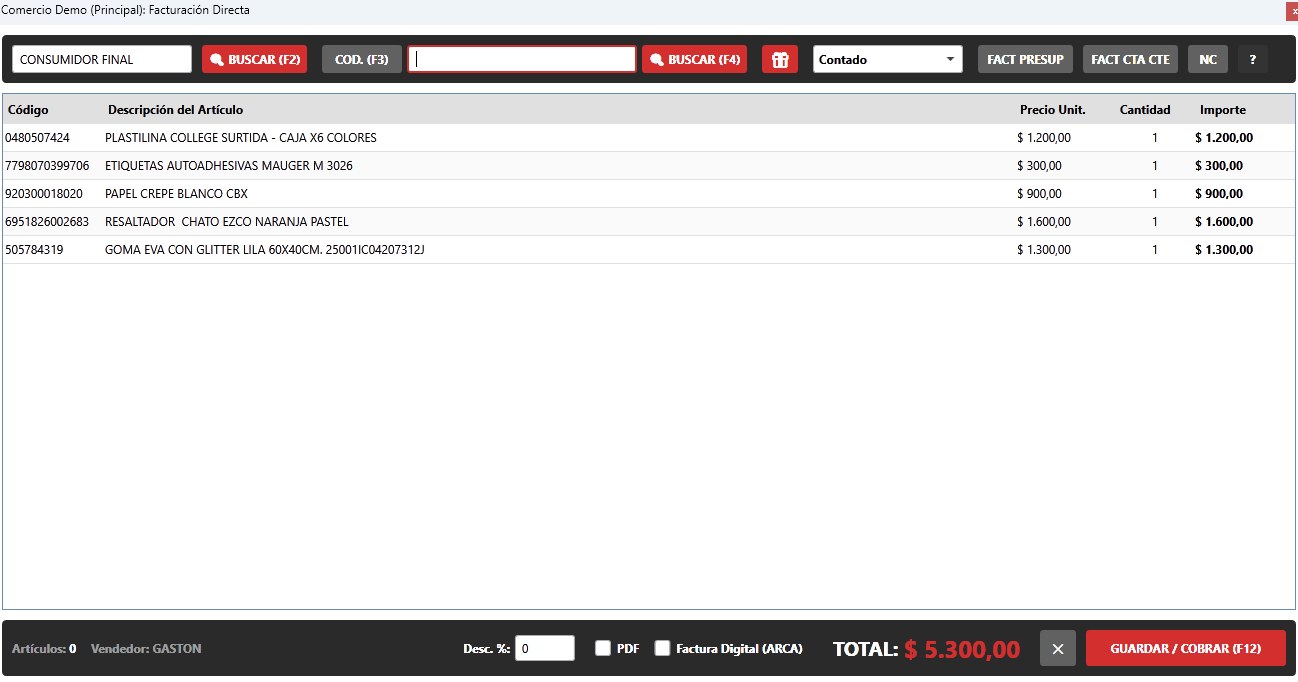Click GUARDAR / COBRAR (F12) button
Image resolution: width=1298 pixels, height=682 pixels.
coord(1185,648)
